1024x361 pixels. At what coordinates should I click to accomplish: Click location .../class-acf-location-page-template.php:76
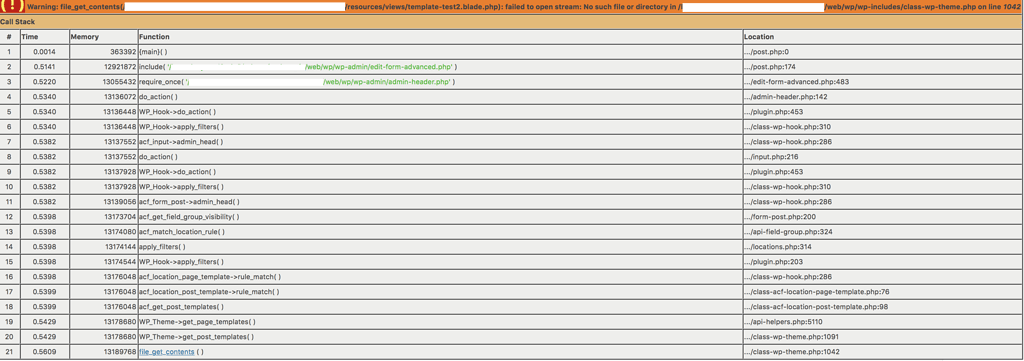pyautogui.click(x=817, y=292)
